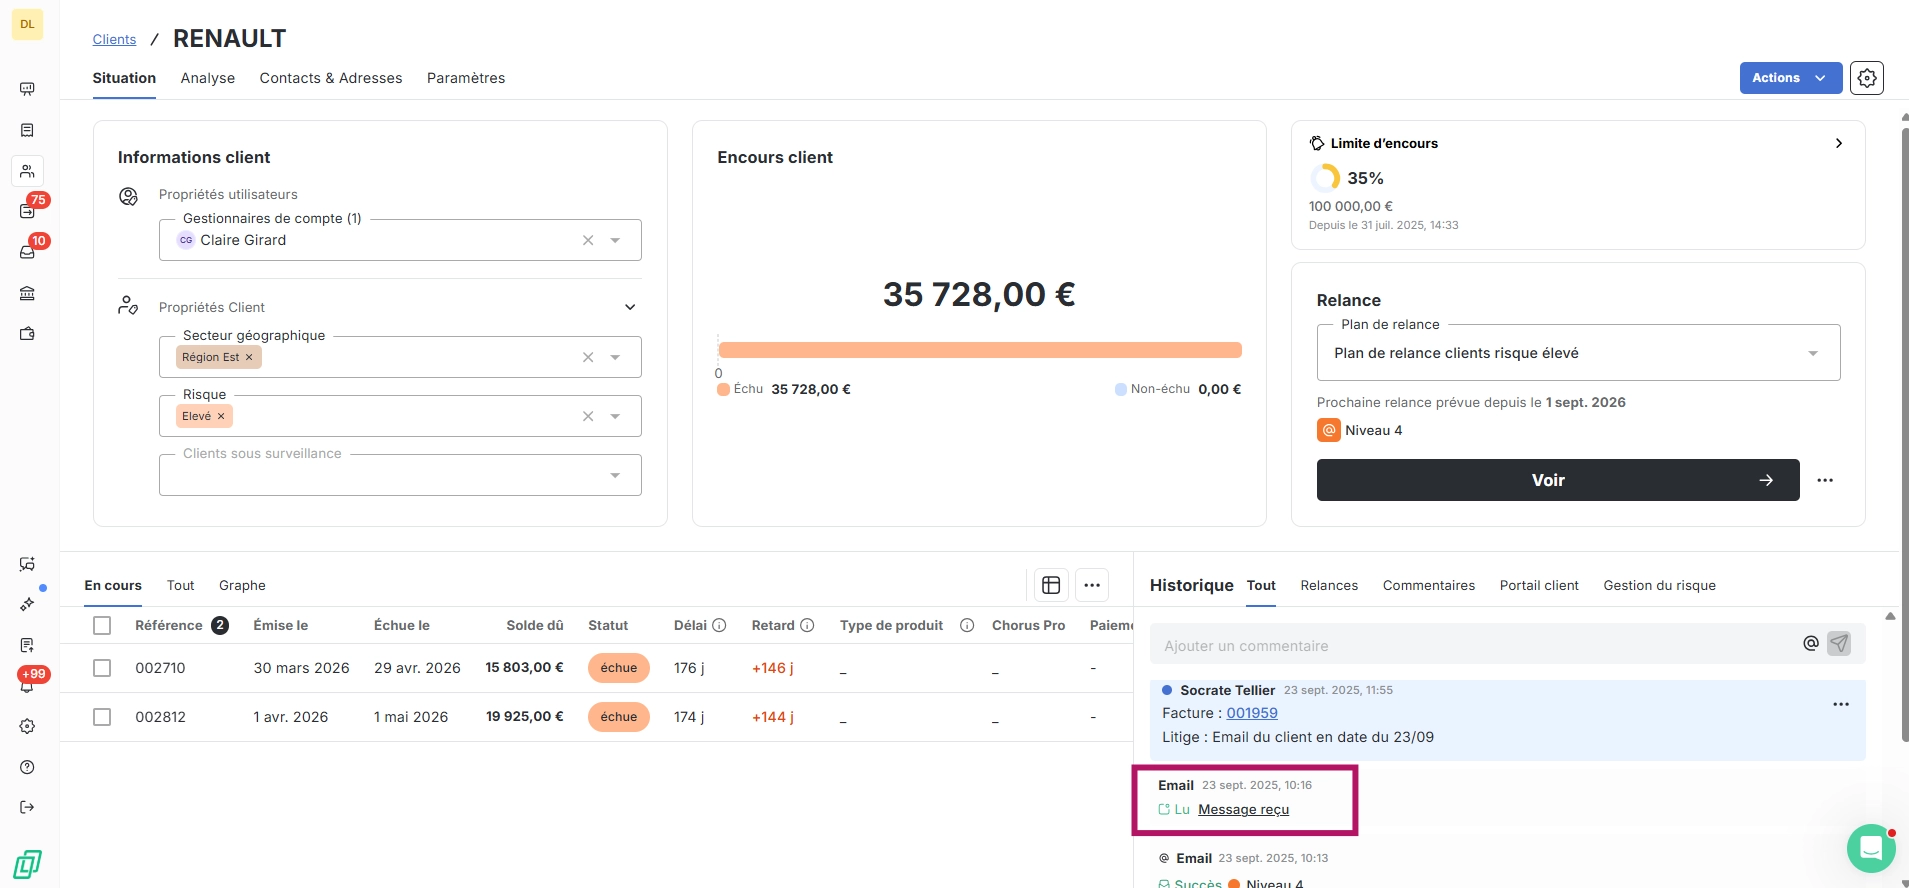Select the Graphe tab
The height and width of the screenshot is (888, 1909).
click(242, 585)
